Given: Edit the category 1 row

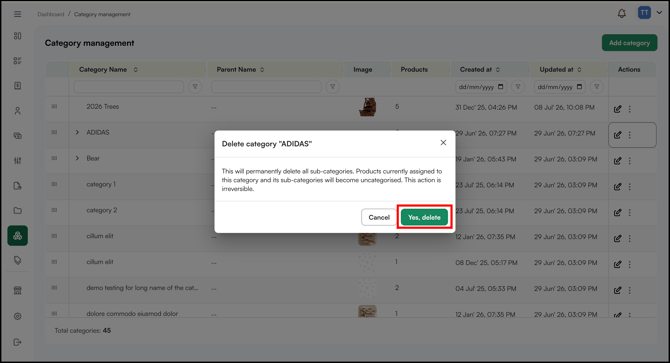Looking at the screenshot, I should point(617,187).
